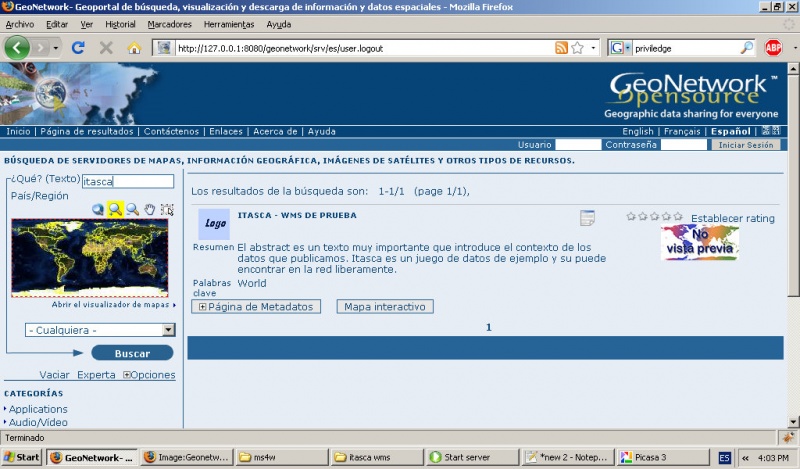Go to the Firefox home page icon

pos(134,47)
